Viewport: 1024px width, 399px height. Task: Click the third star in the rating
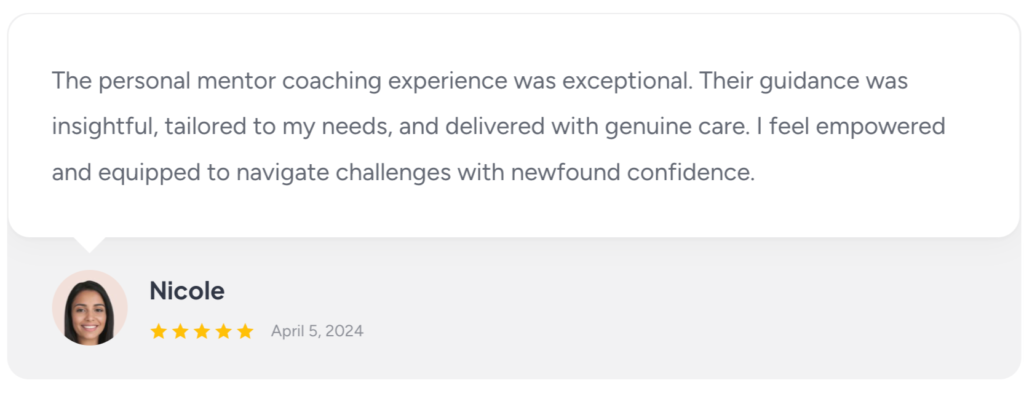tap(202, 331)
